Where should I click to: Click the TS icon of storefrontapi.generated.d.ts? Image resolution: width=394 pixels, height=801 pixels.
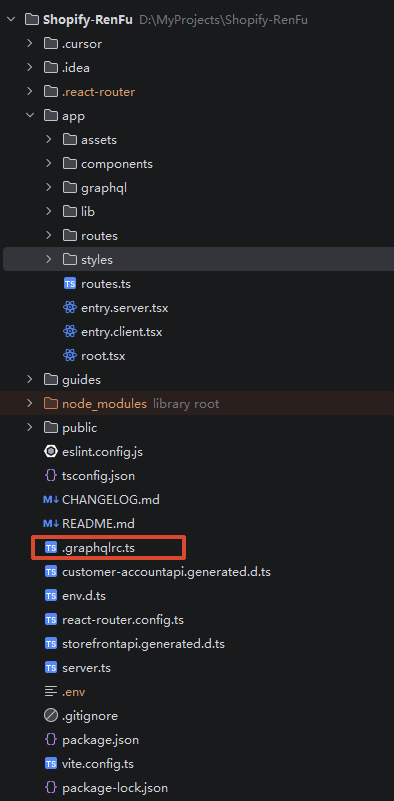coord(51,644)
